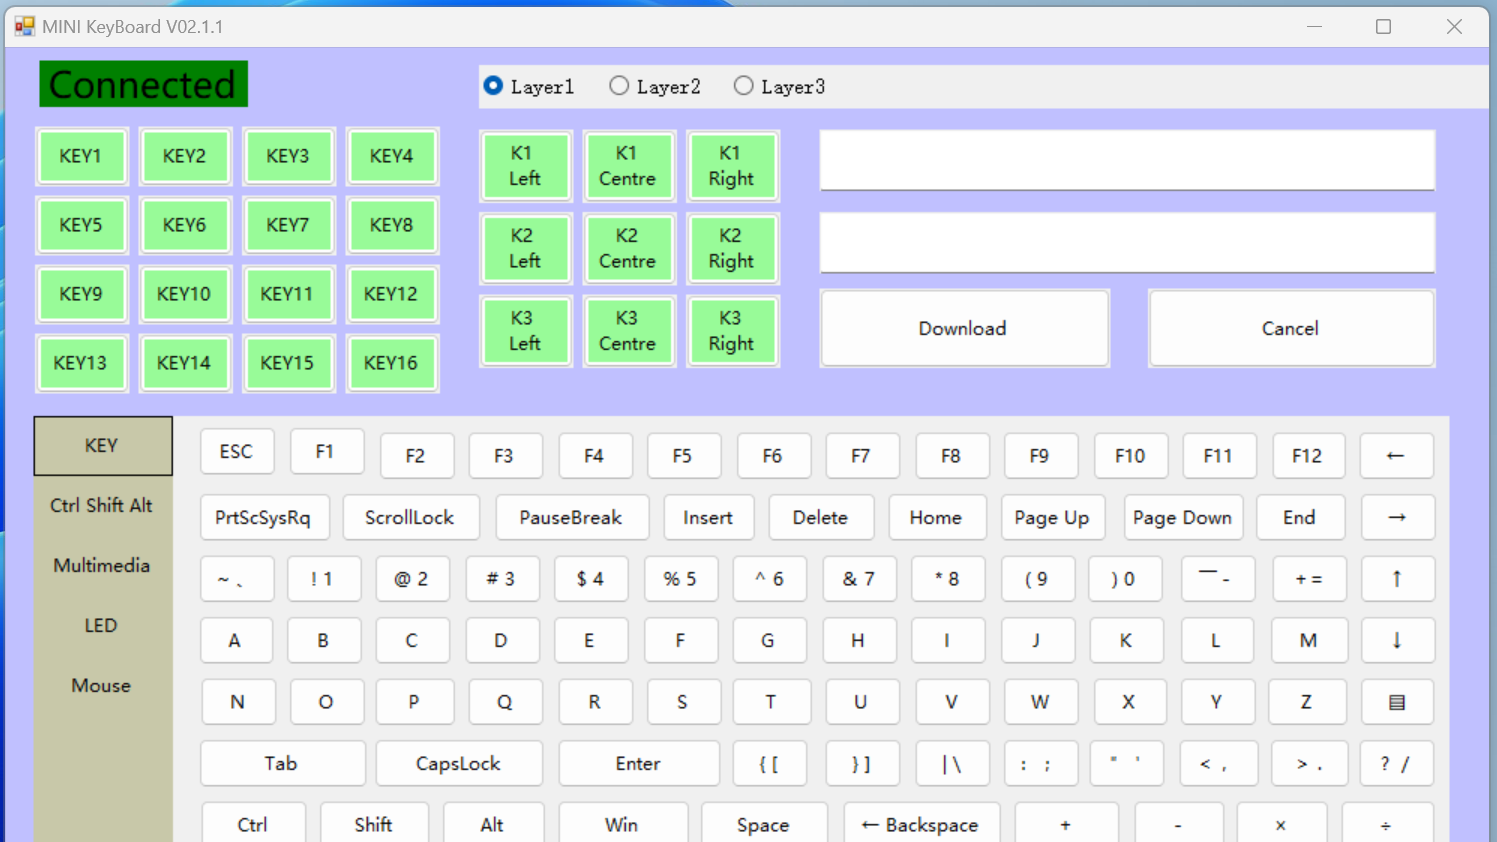Screen dimensions: 1497x842
Task: Select the KEY1 button to assign
Action: click(81, 156)
